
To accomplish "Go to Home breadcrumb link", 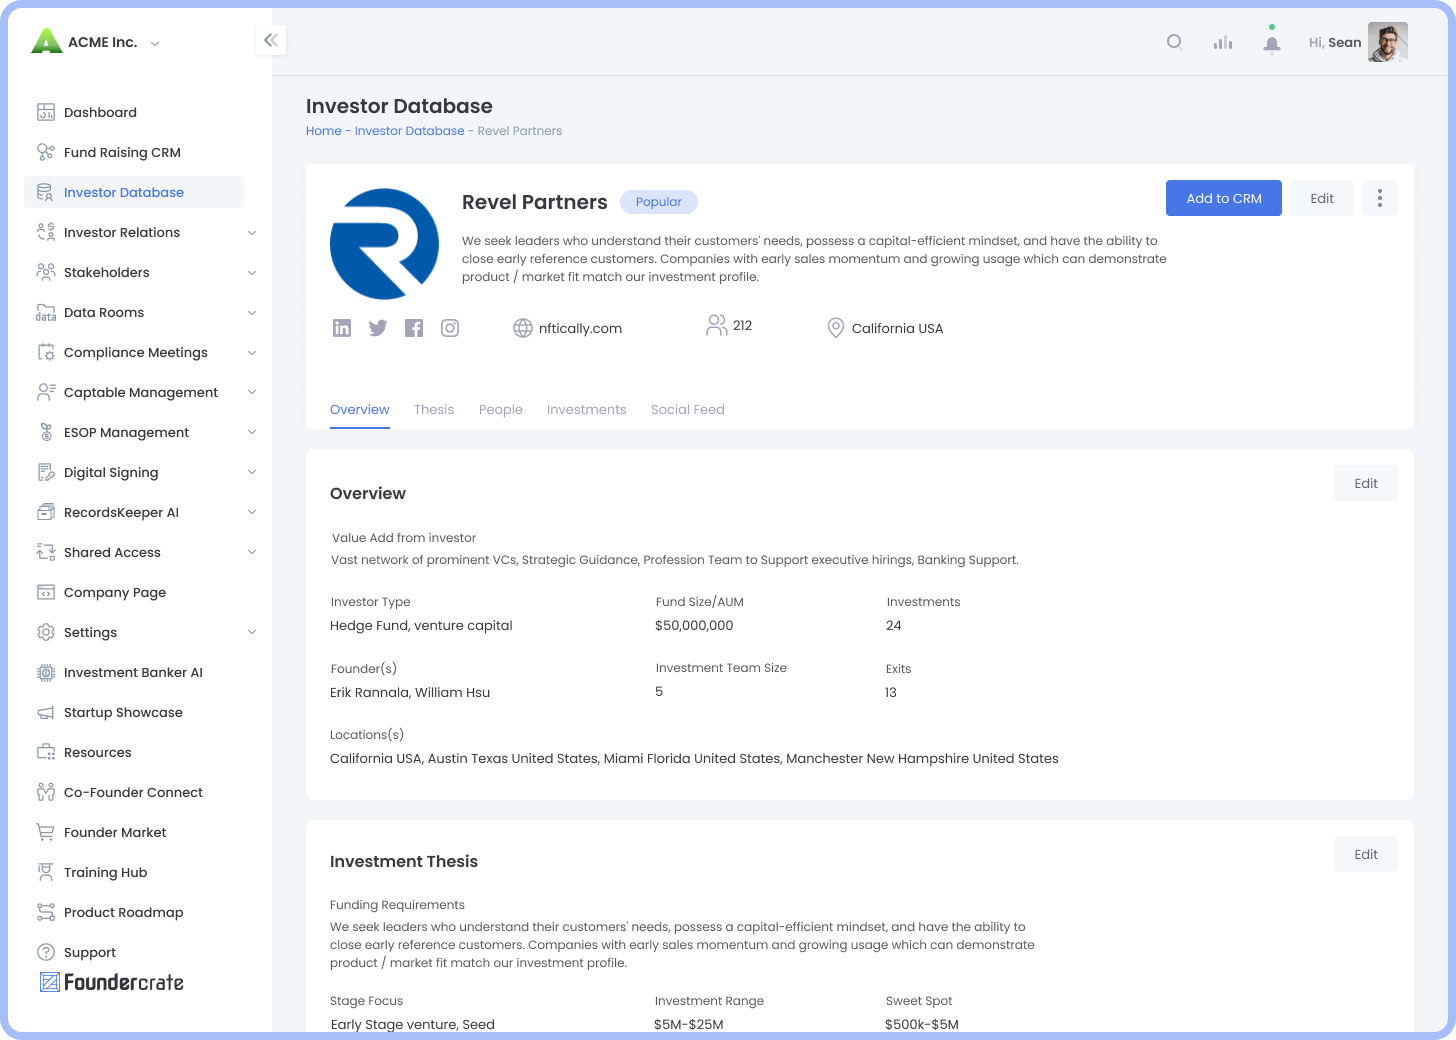I will 324,131.
